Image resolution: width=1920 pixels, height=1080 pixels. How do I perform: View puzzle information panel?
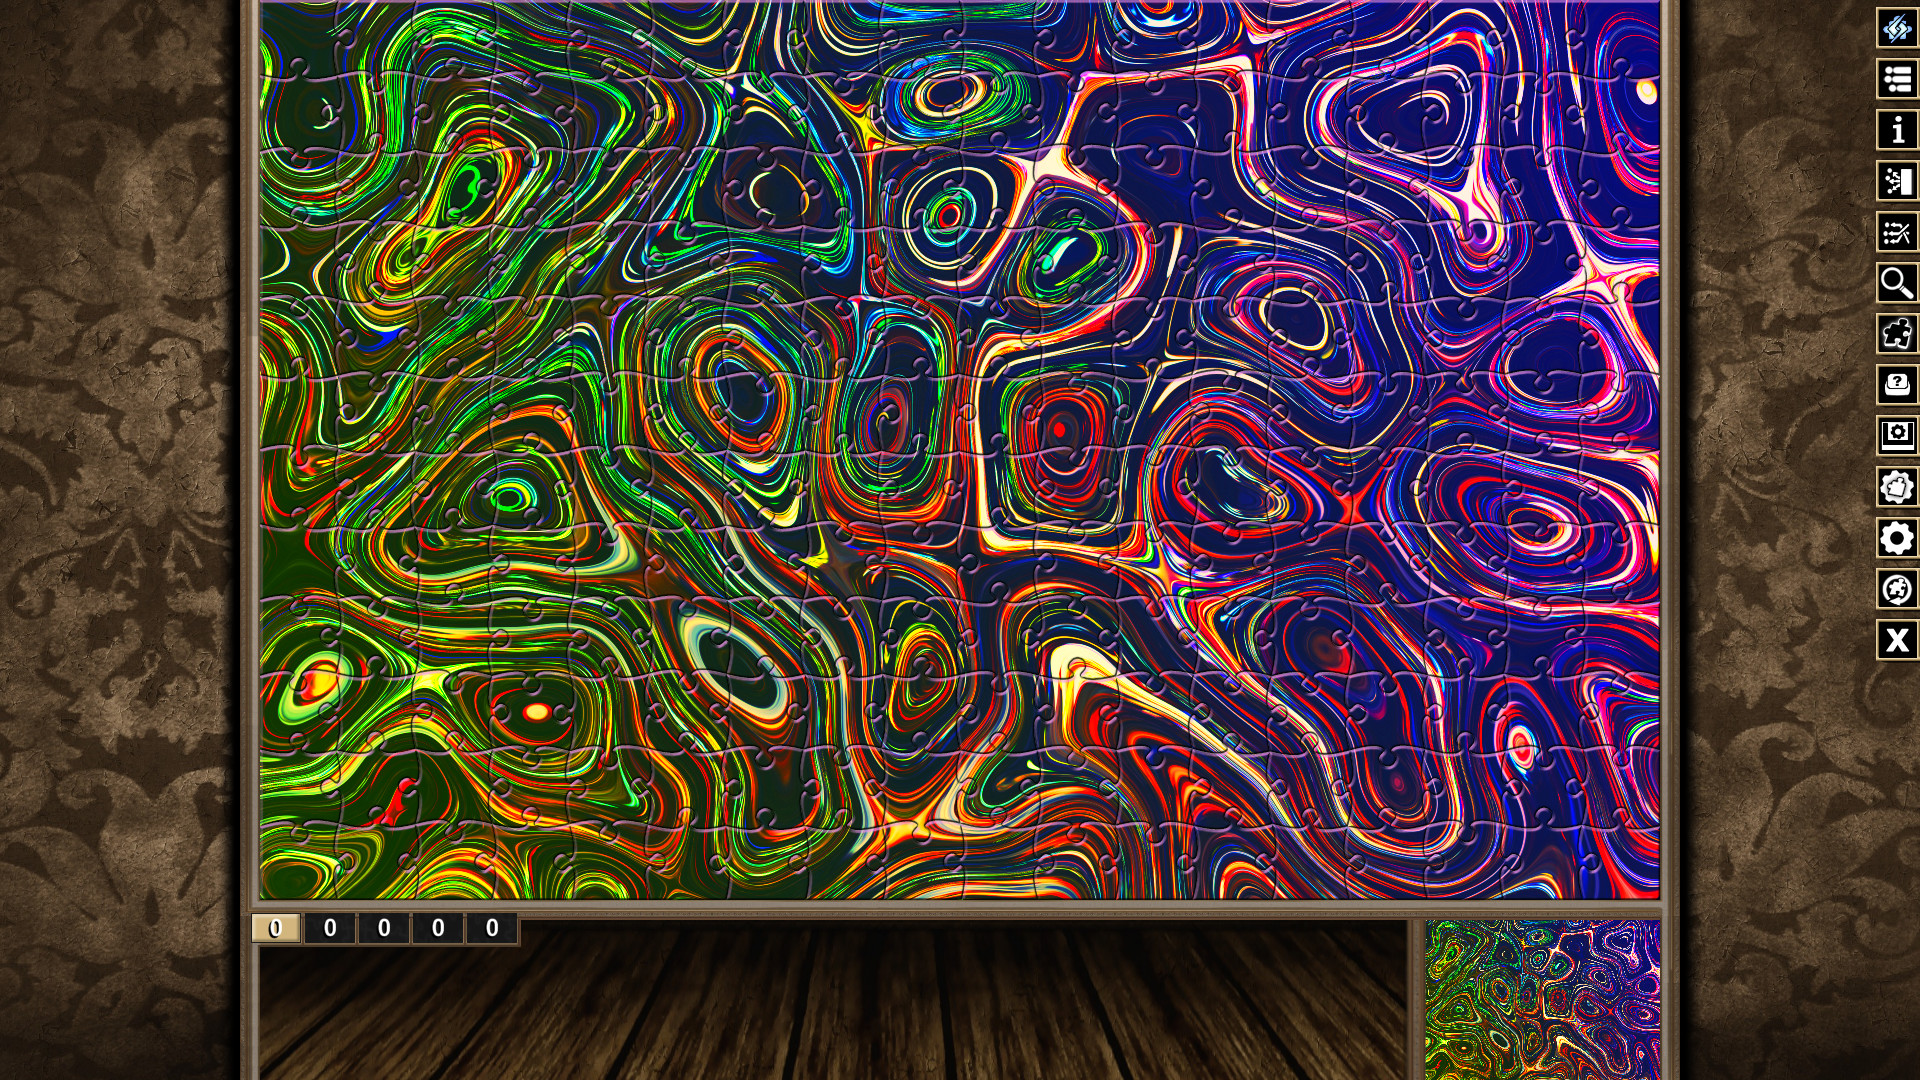click(1897, 128)
